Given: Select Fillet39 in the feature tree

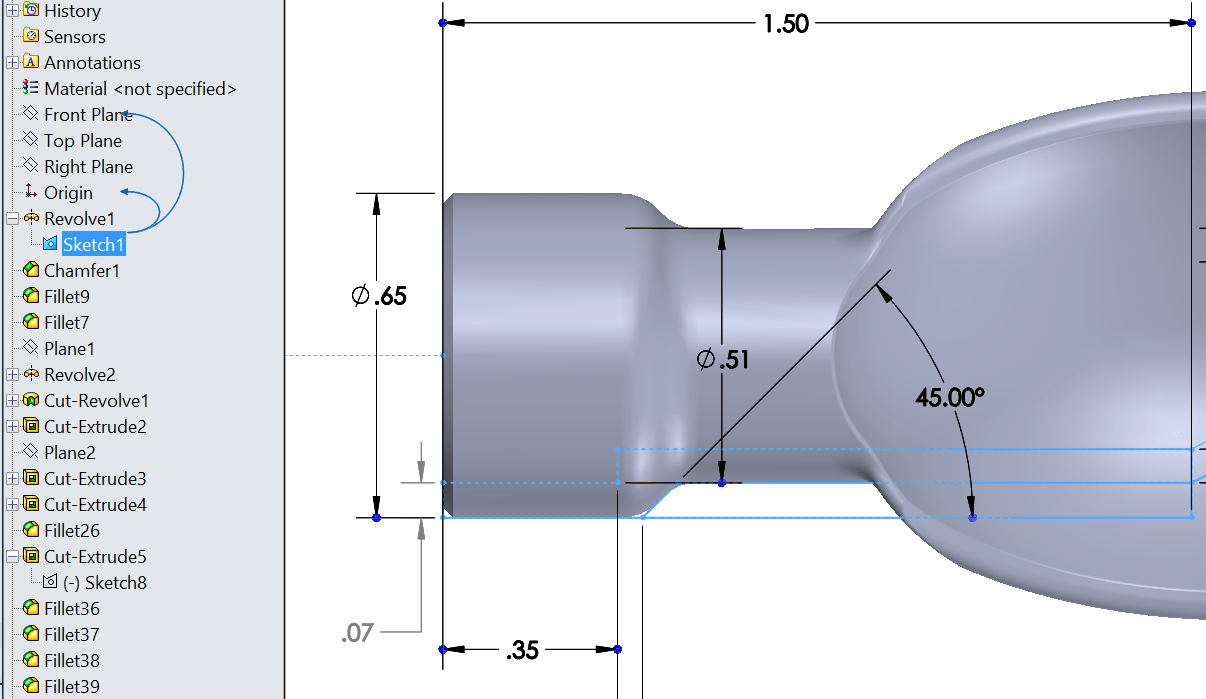Looking at the screenshot, I should (72, 687).
